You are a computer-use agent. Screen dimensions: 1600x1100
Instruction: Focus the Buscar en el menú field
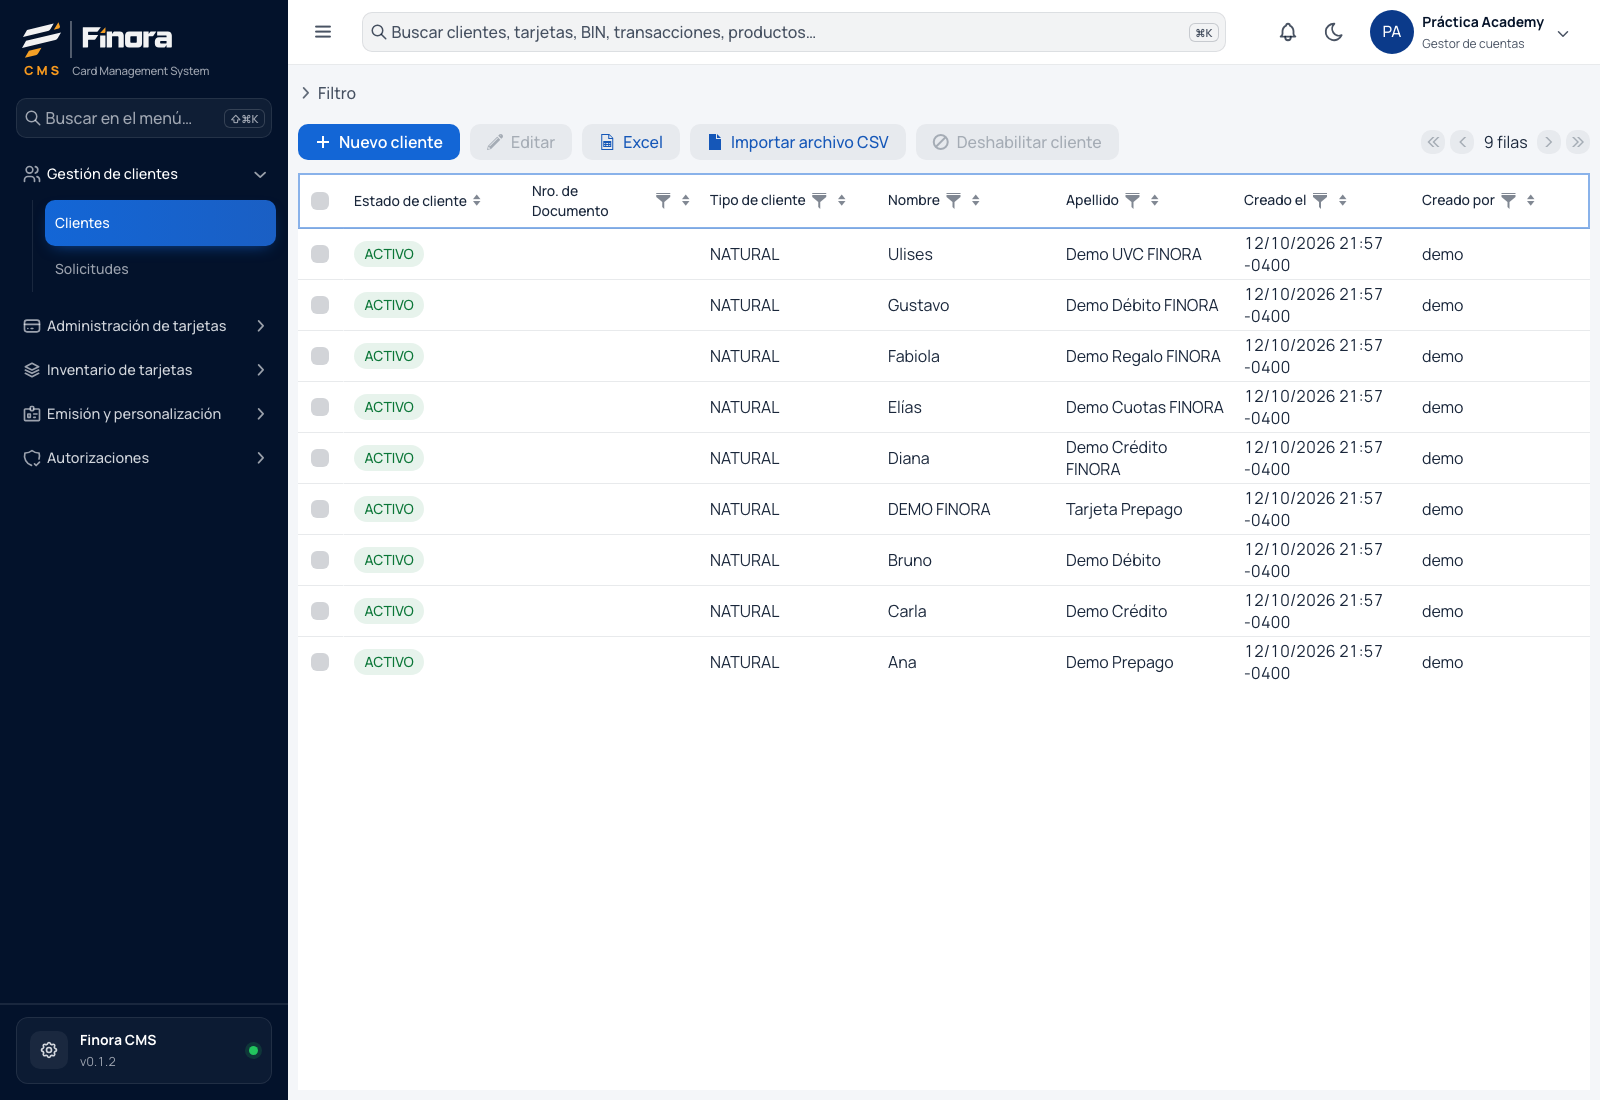[144, 118]
